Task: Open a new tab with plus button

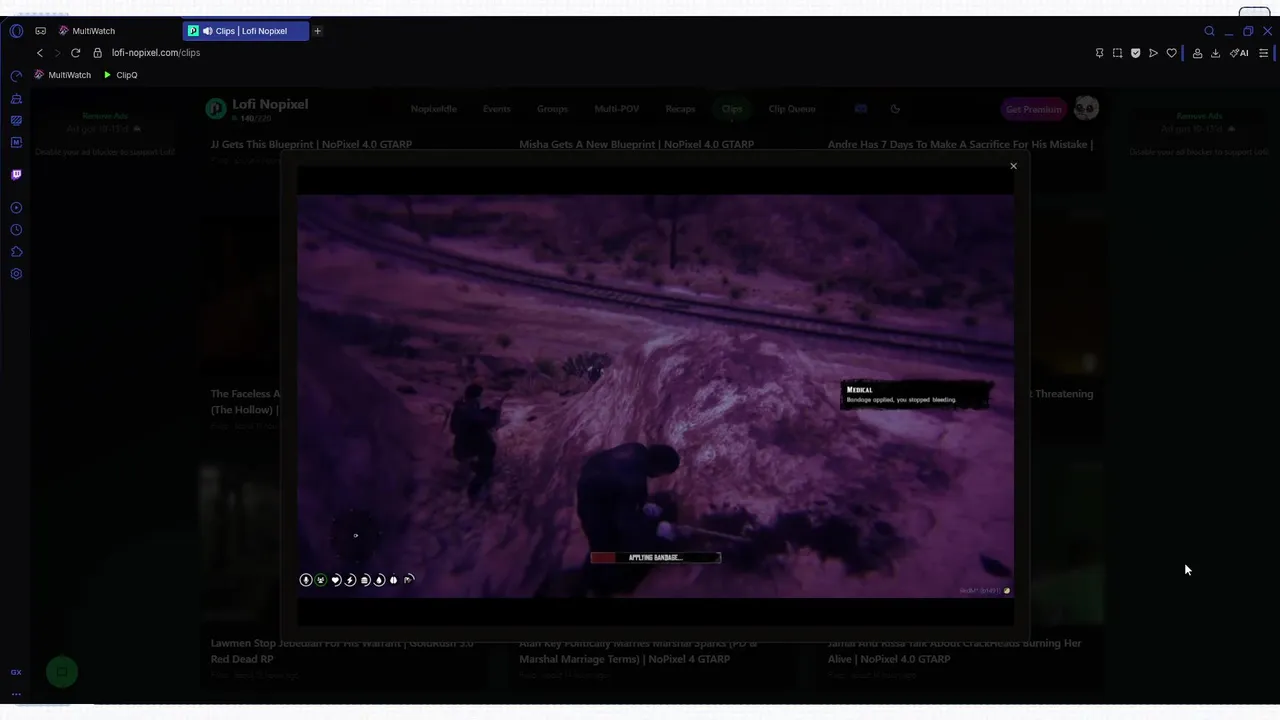Action: coord(318,31)
